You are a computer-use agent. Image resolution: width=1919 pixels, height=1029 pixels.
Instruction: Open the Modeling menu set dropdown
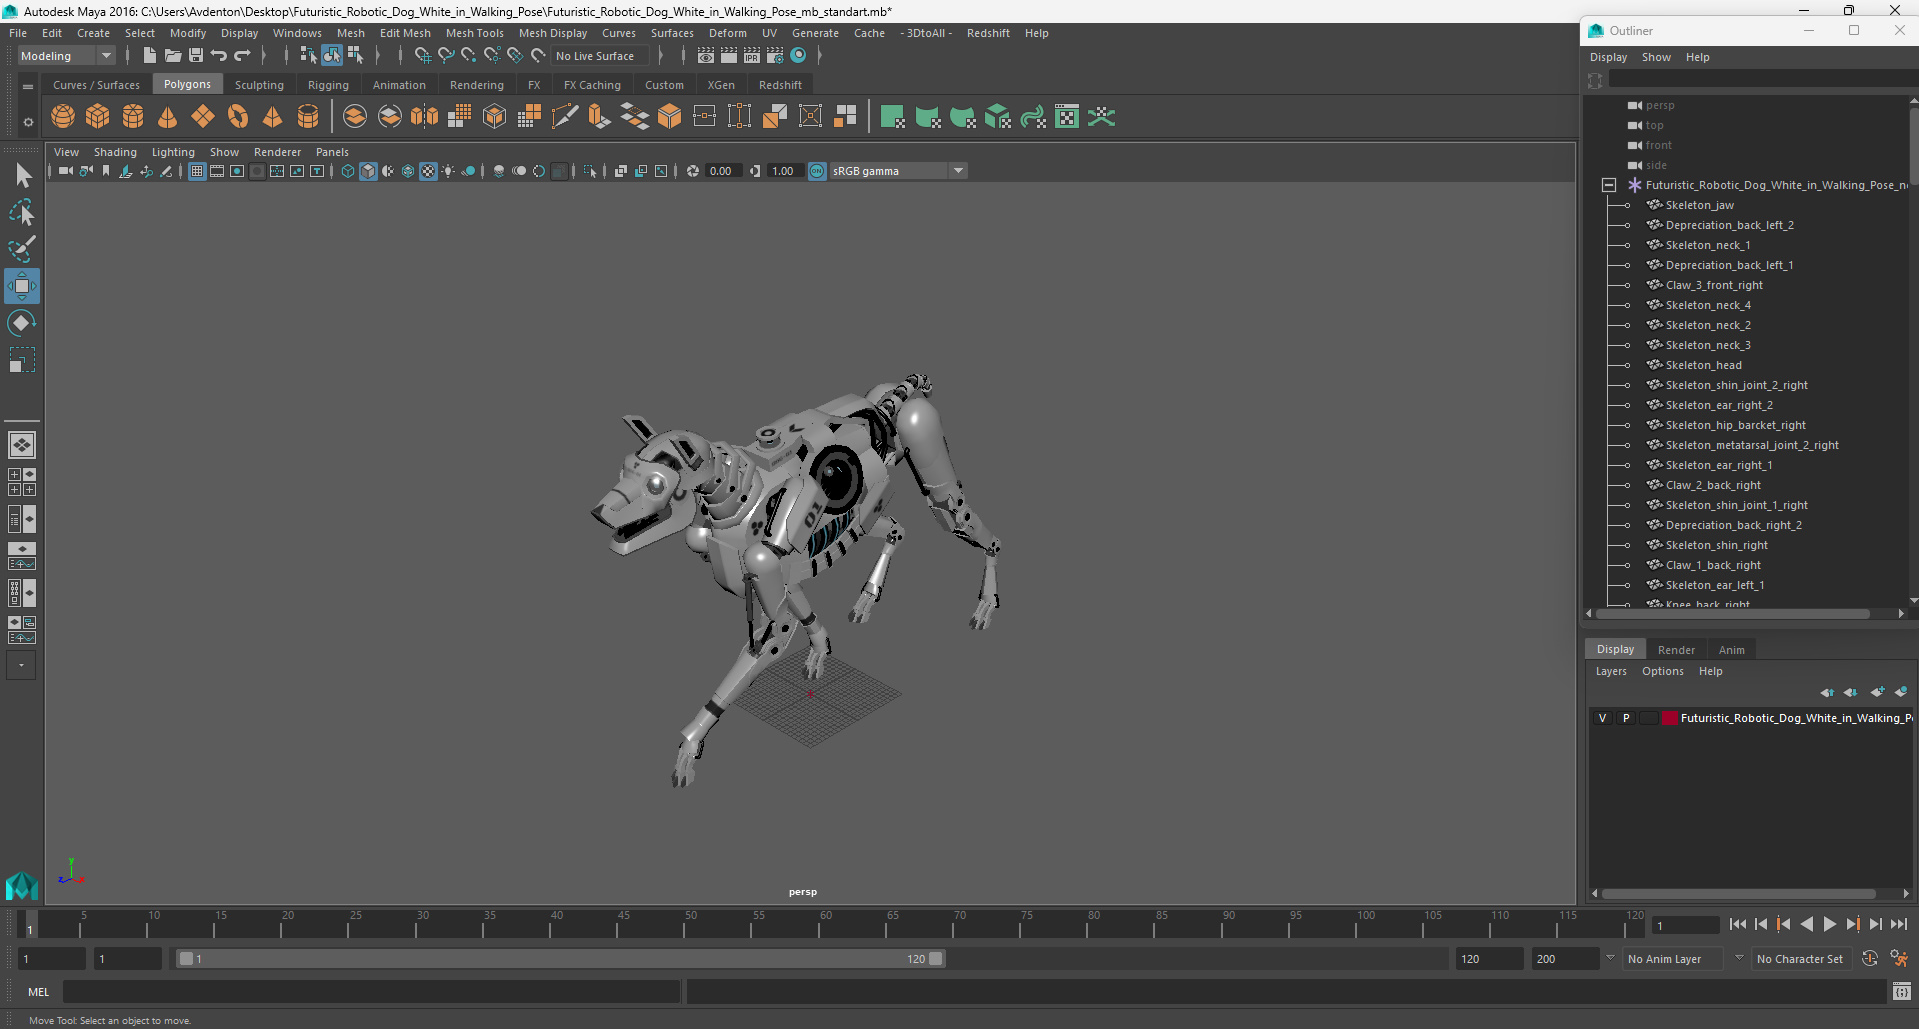67,56
